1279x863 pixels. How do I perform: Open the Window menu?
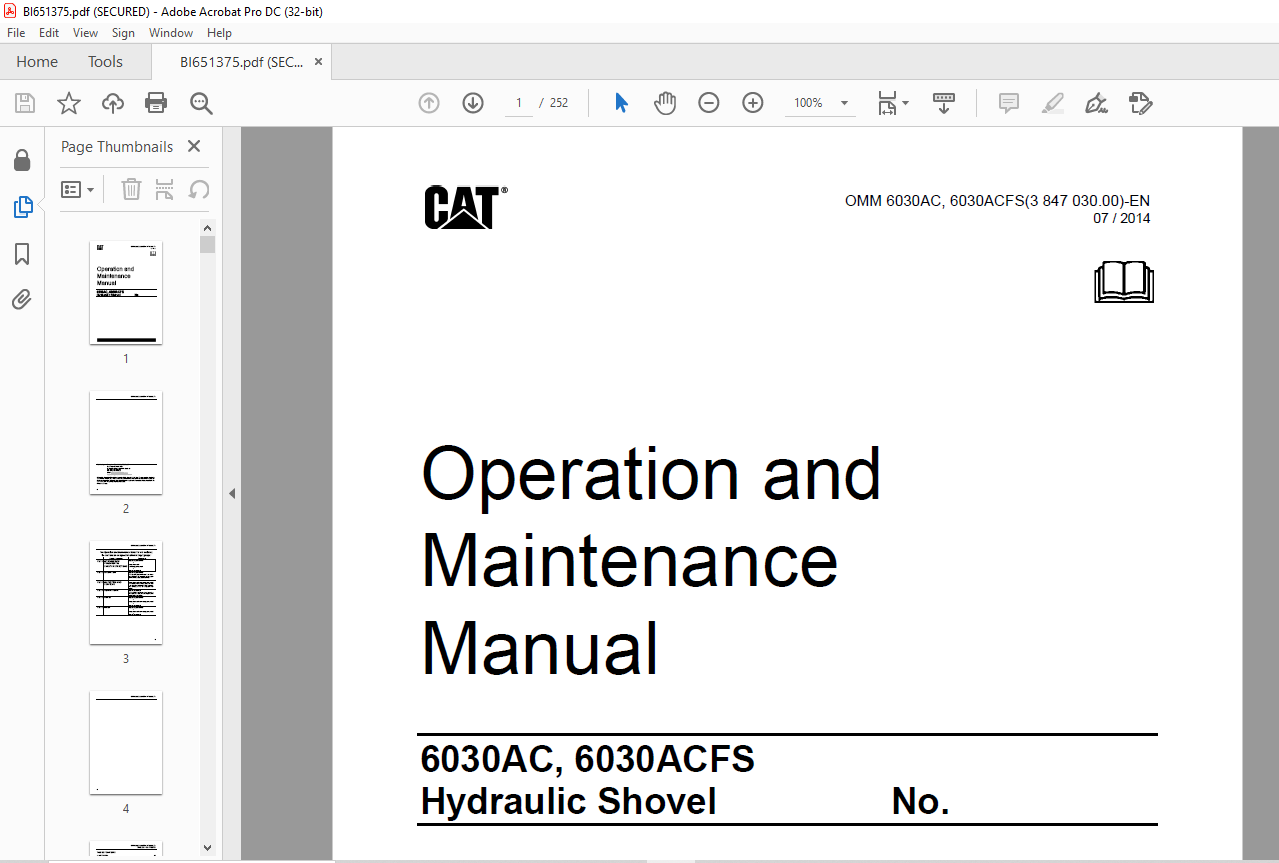[171, 33]
